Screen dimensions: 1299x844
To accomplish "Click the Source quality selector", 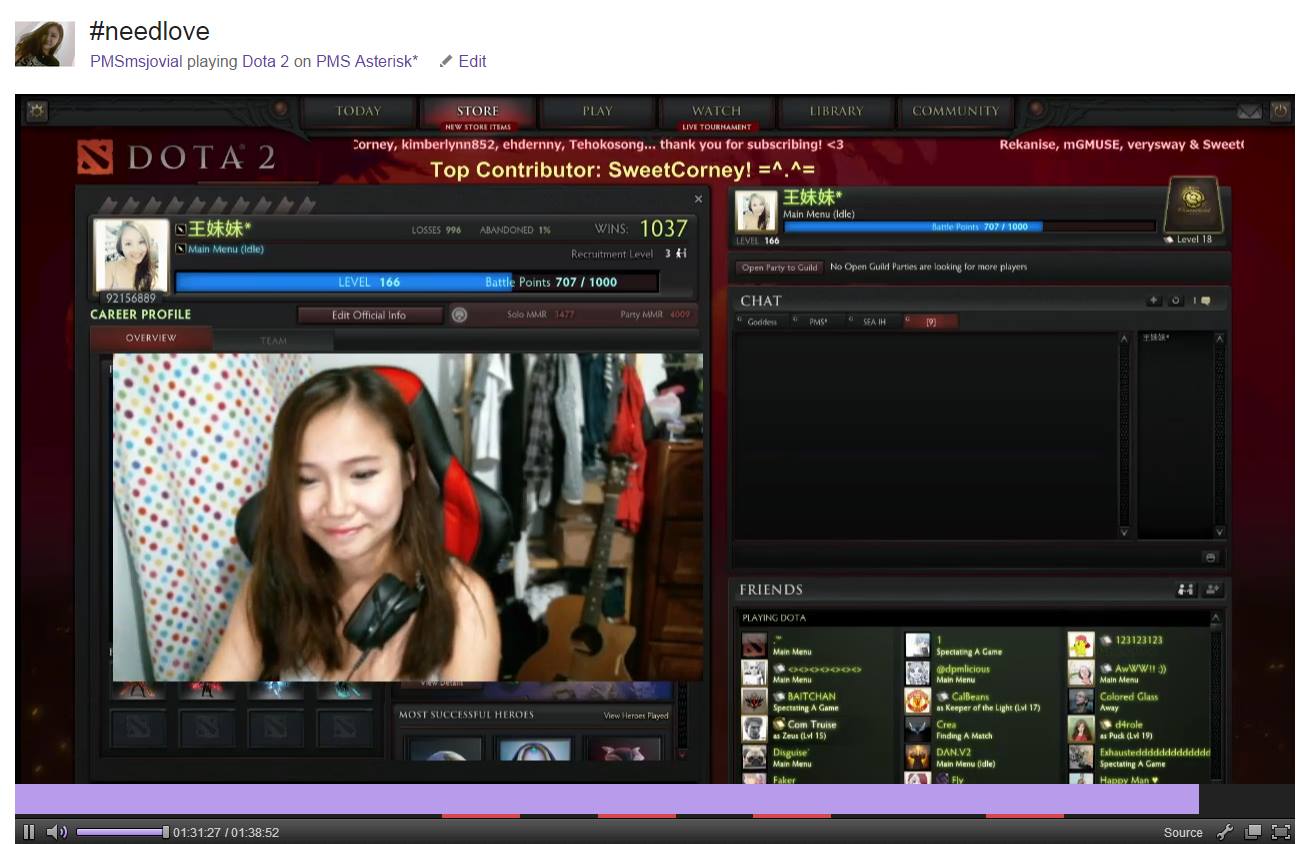I will point(1183,832).
